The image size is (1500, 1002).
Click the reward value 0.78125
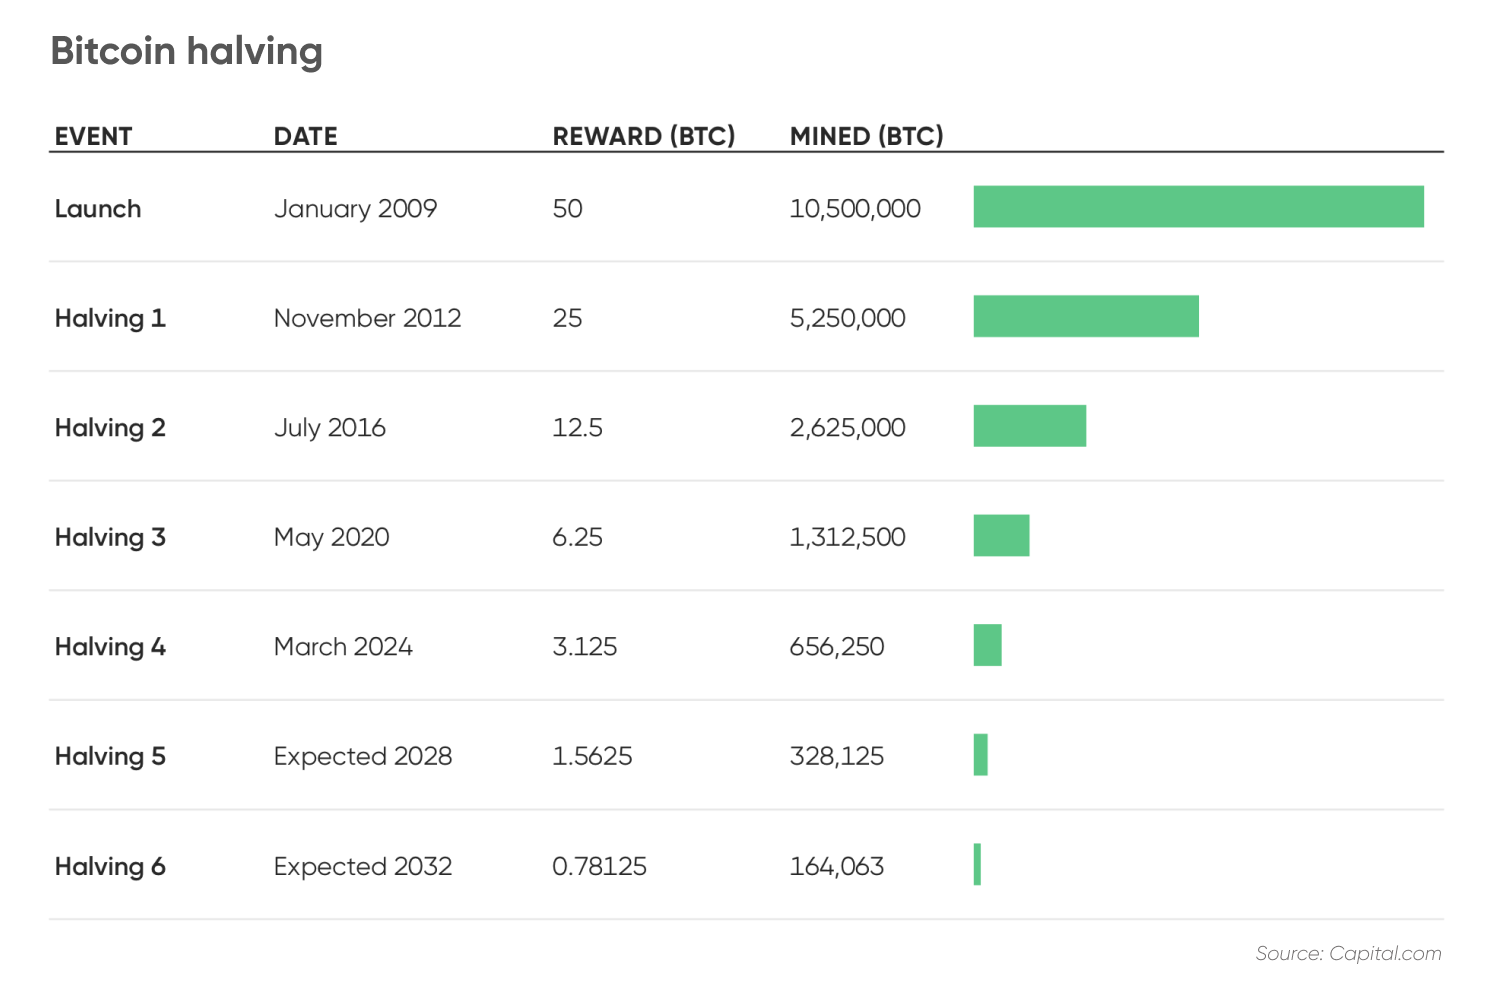[x=600, y=866]
